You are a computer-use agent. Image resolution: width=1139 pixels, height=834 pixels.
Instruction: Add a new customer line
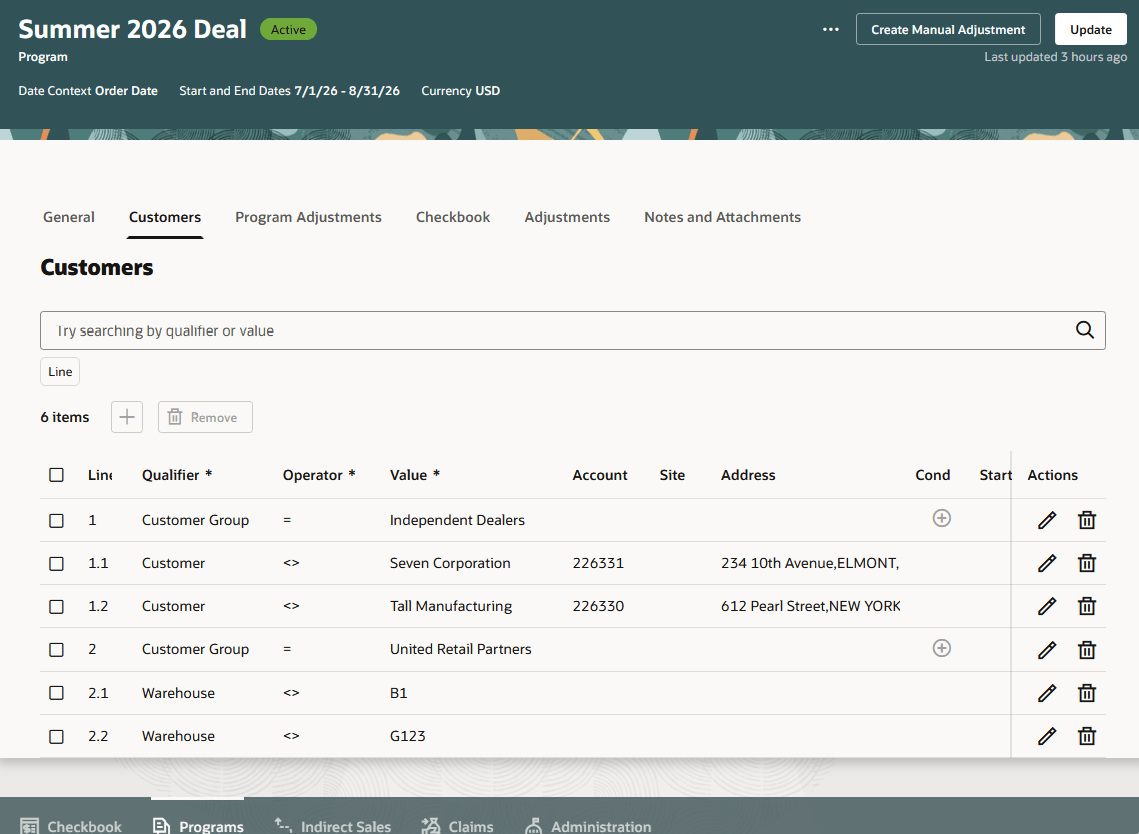point(127,417)
